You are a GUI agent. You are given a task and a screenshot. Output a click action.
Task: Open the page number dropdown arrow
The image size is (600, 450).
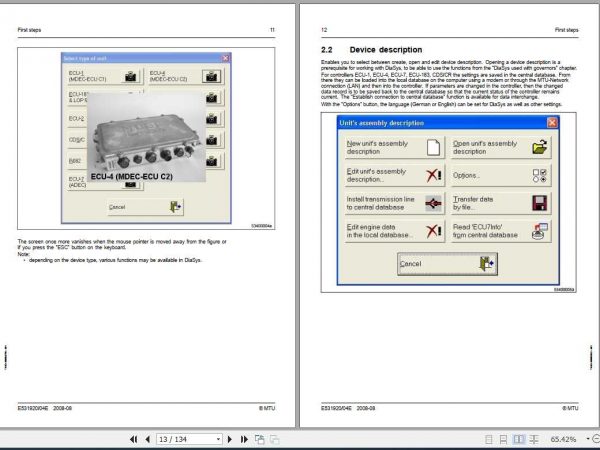(218, 439)
